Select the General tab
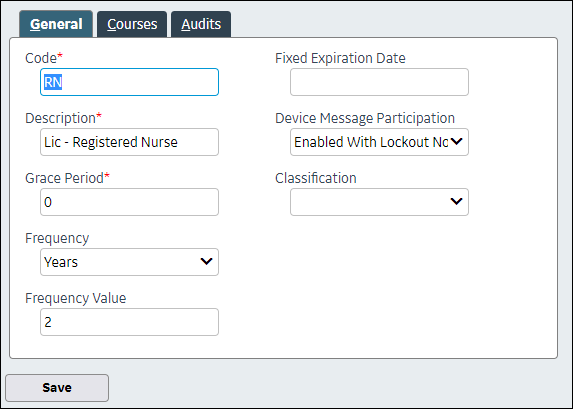573x409 pixels. pos(56,24)
